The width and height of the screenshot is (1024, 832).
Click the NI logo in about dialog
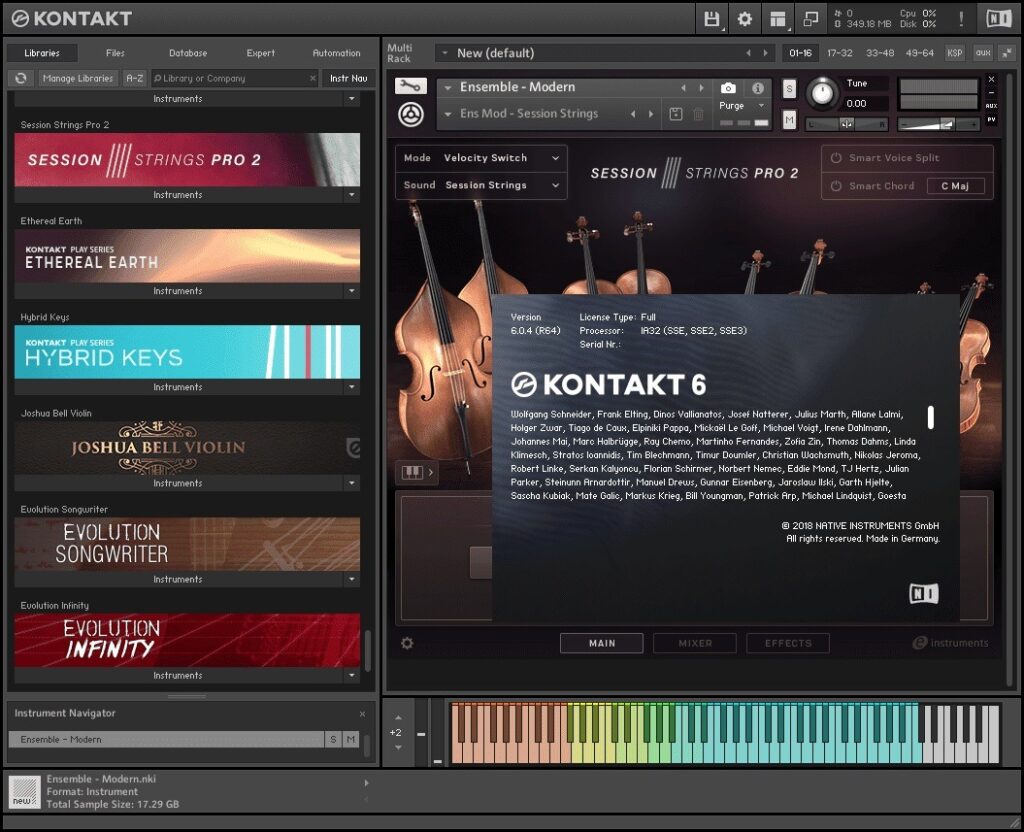923,593
